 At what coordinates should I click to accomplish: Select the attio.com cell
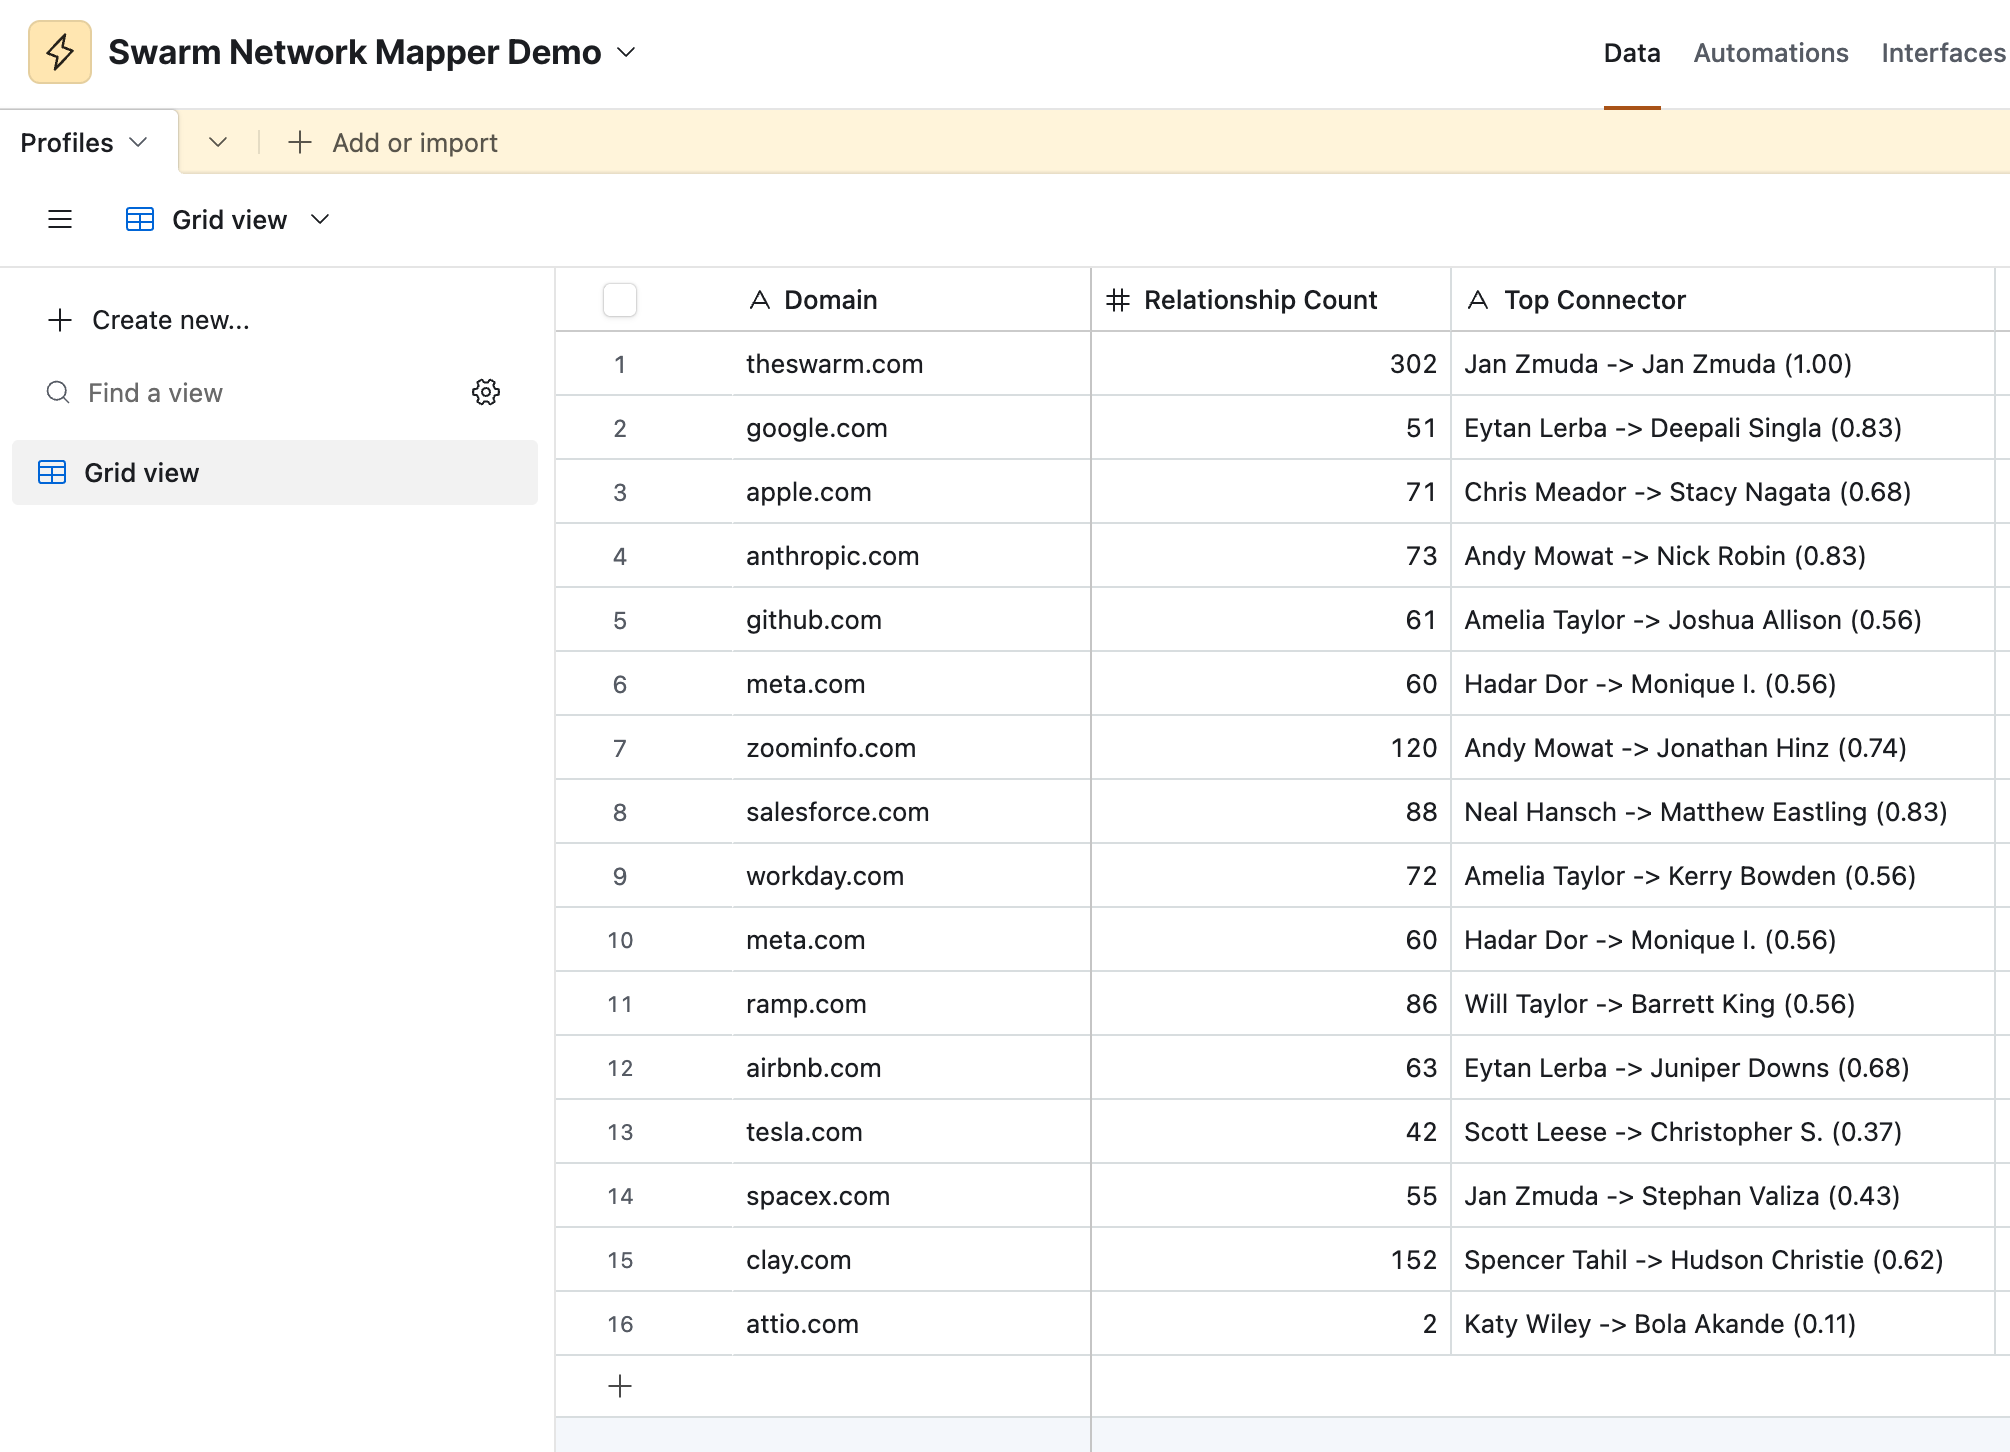[x=910, y=1324]
